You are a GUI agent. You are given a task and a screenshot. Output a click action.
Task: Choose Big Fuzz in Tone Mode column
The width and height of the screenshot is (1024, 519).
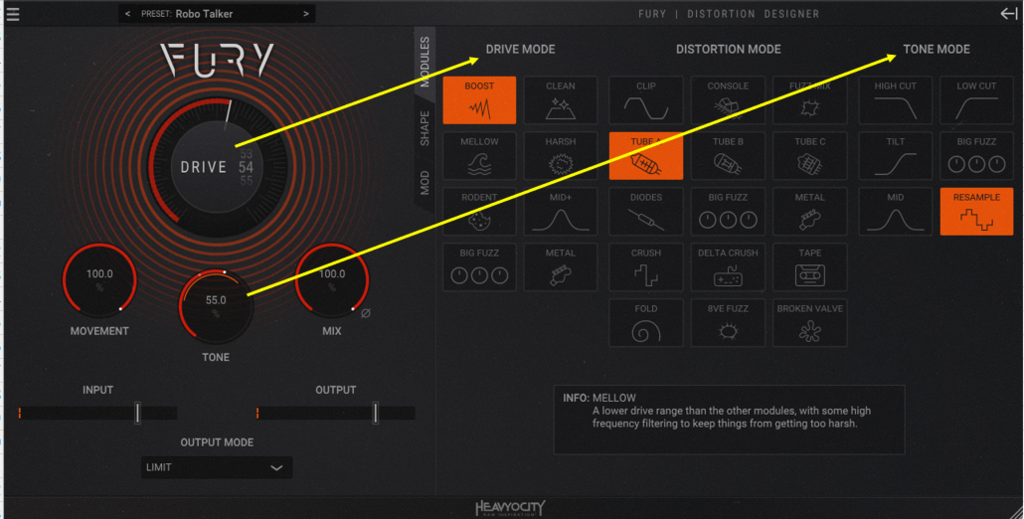[976, 156]
